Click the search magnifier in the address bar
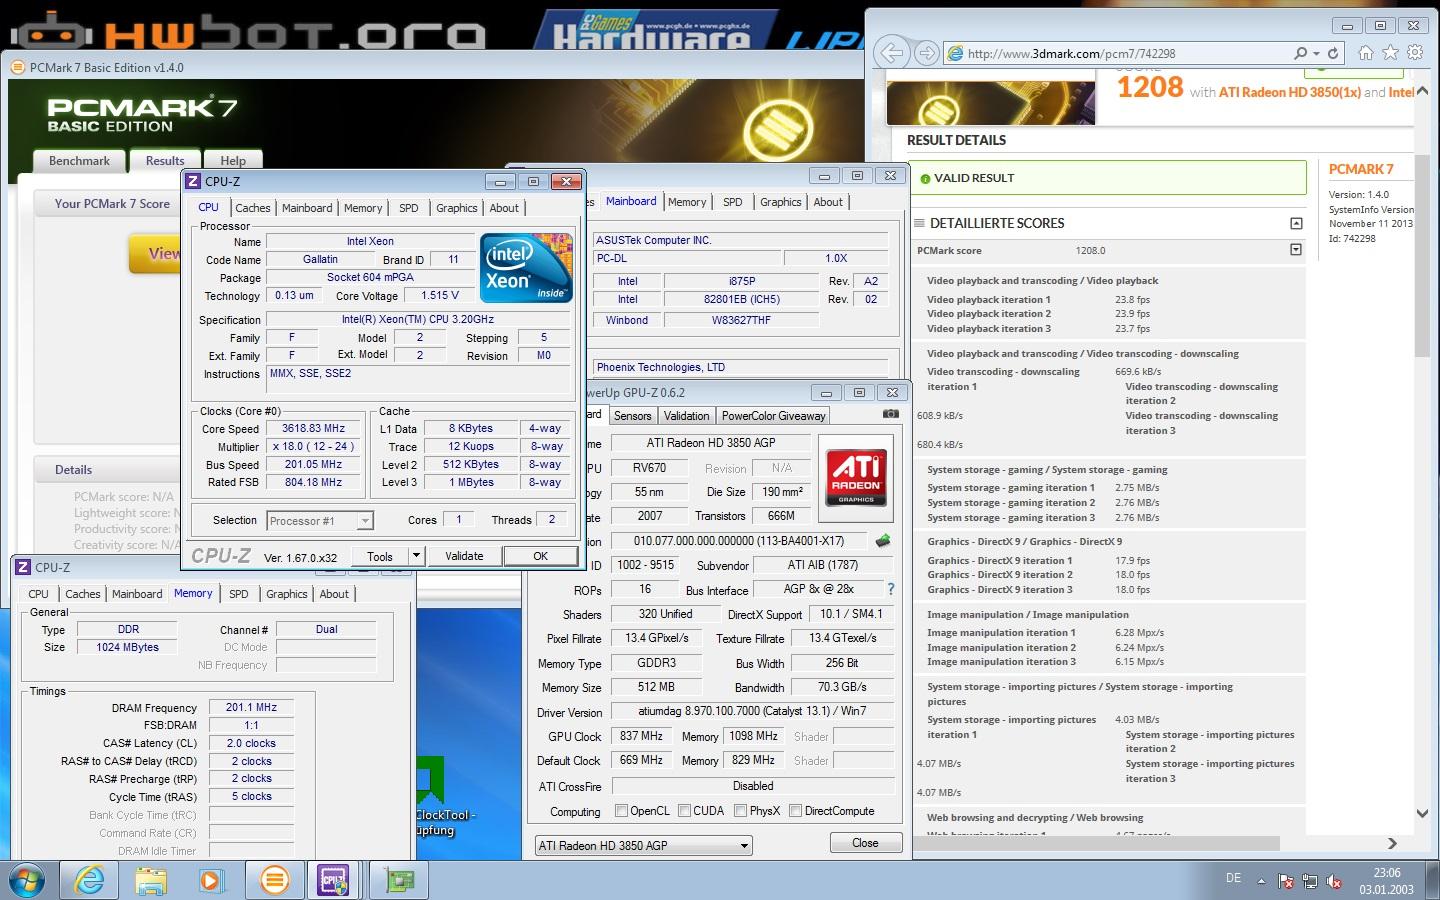 1300,53
